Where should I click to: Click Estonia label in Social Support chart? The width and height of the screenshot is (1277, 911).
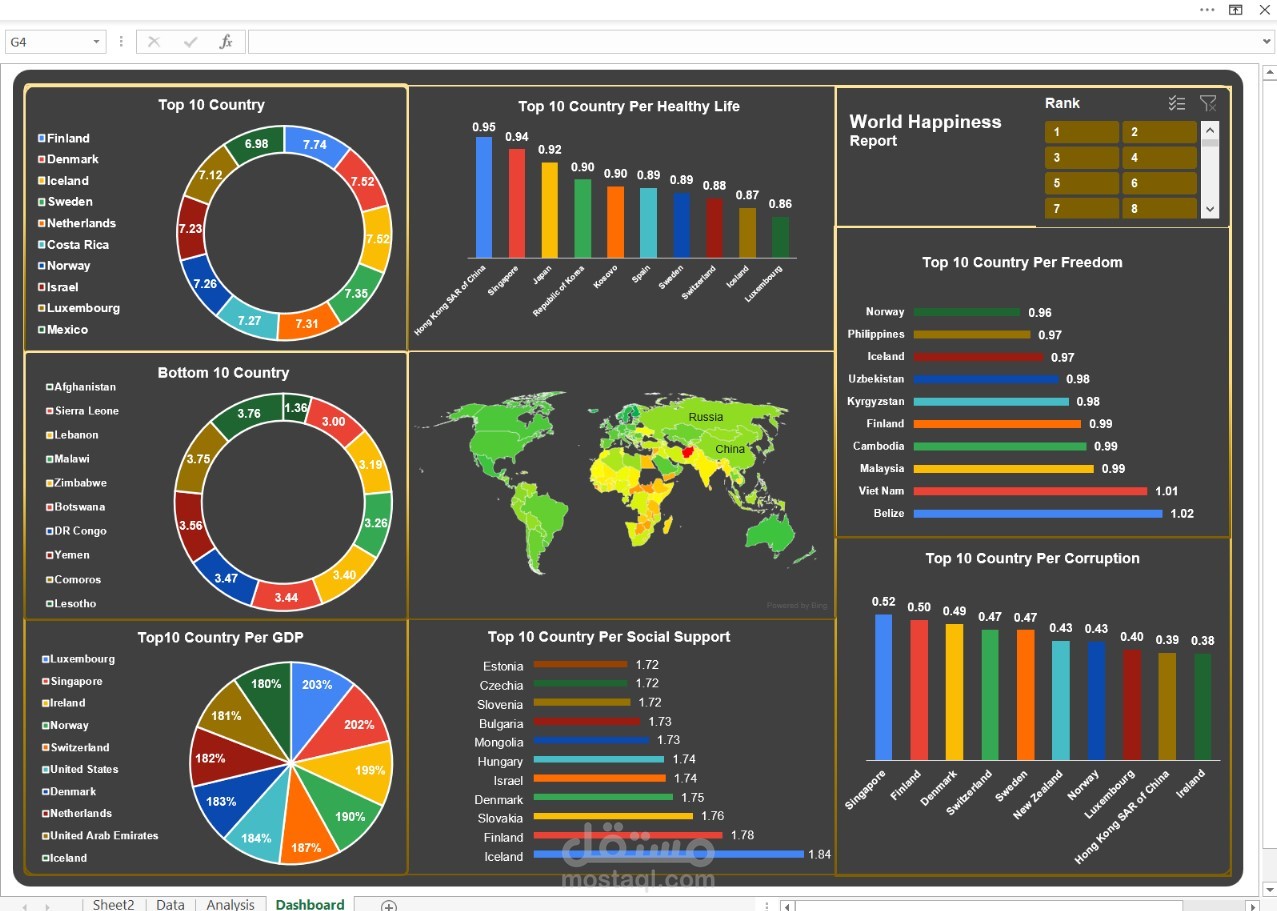[x=503, y=666]
